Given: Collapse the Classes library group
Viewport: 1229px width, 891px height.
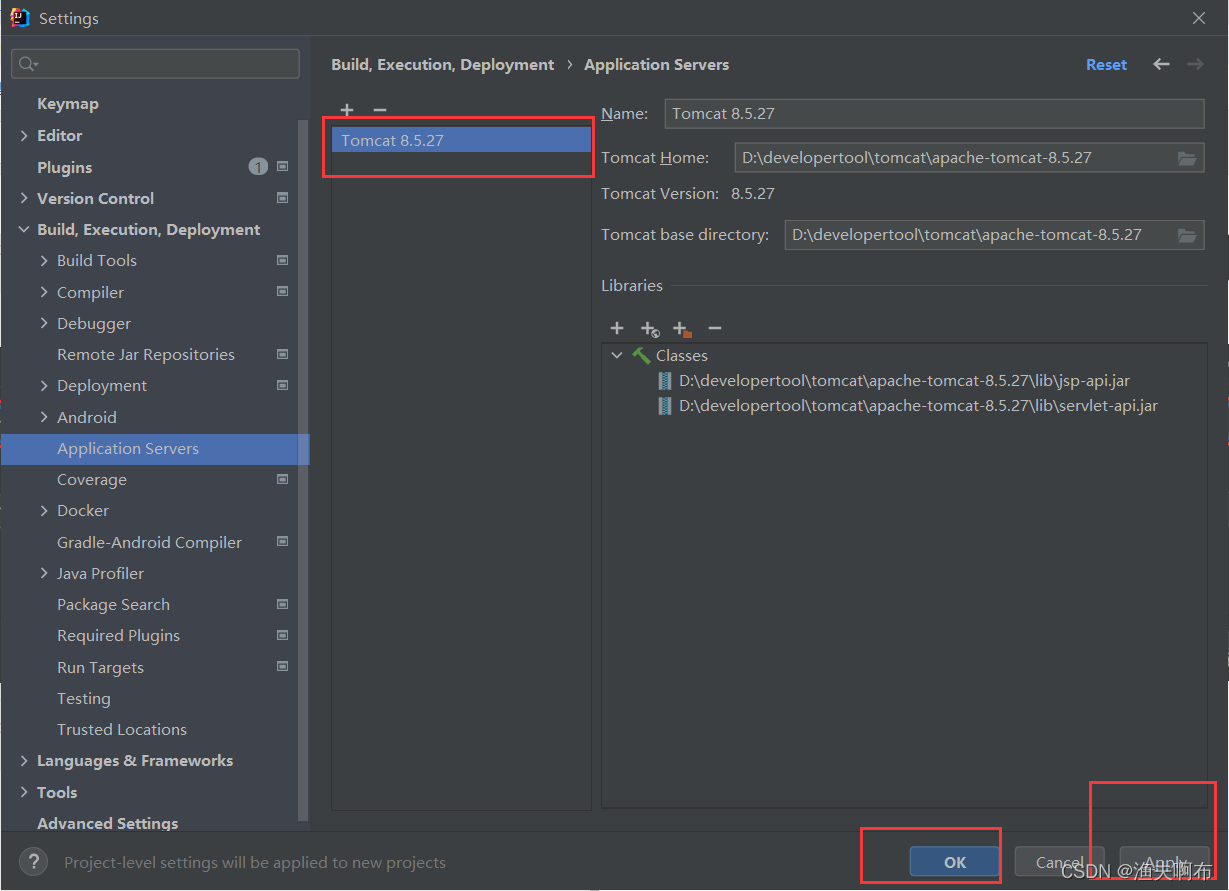Looking at the screenshot, I should pos(617,355).
